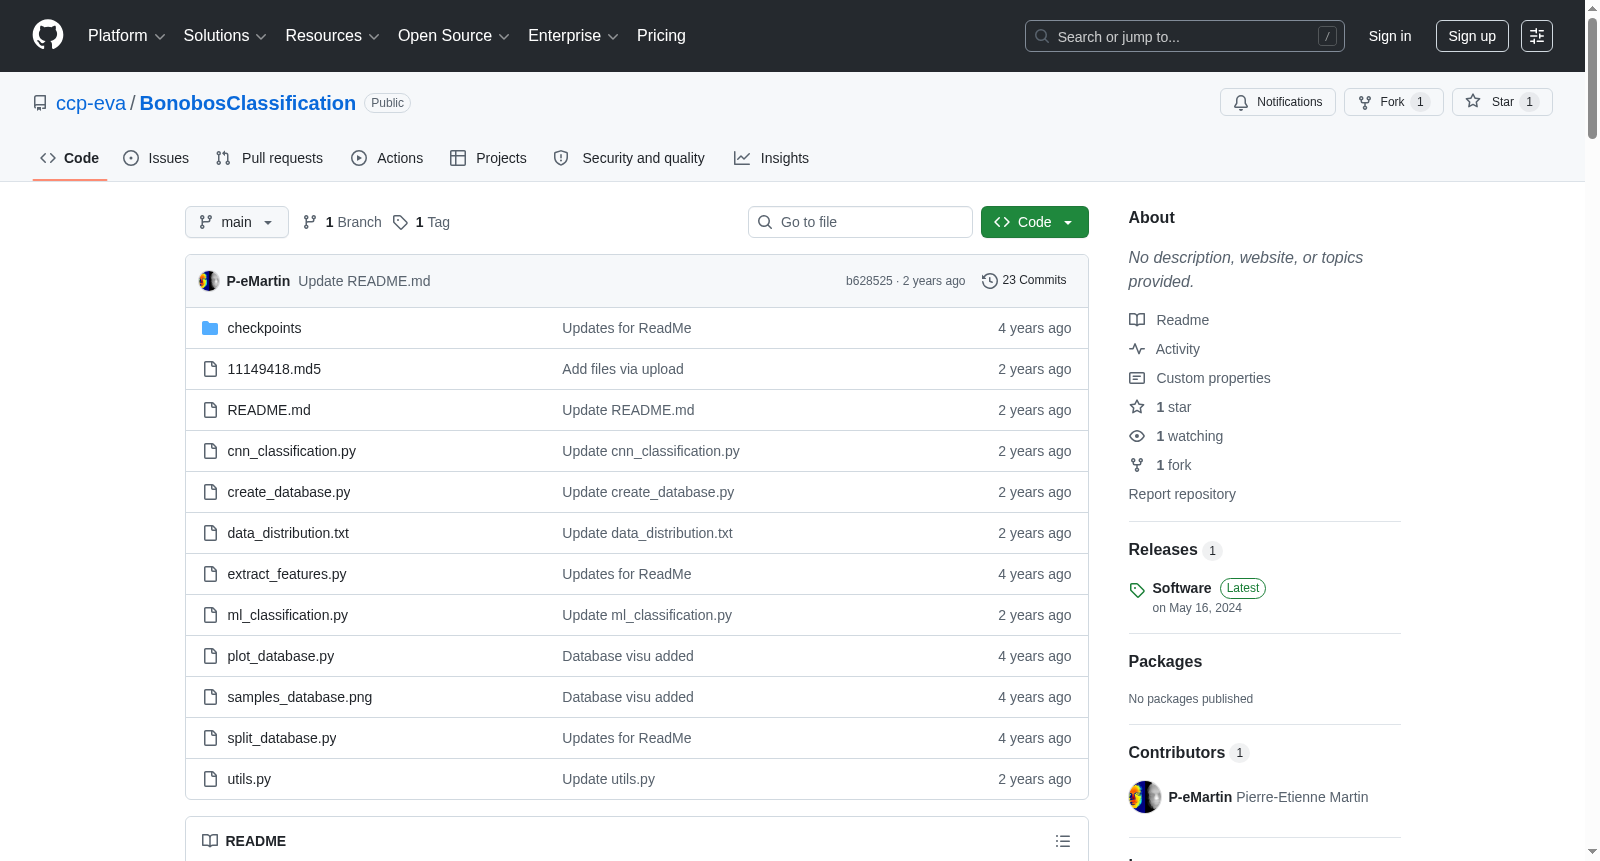The image size is (1600, 861).
Task: Click the Search or jump to field
Action: pos(1185,36)
